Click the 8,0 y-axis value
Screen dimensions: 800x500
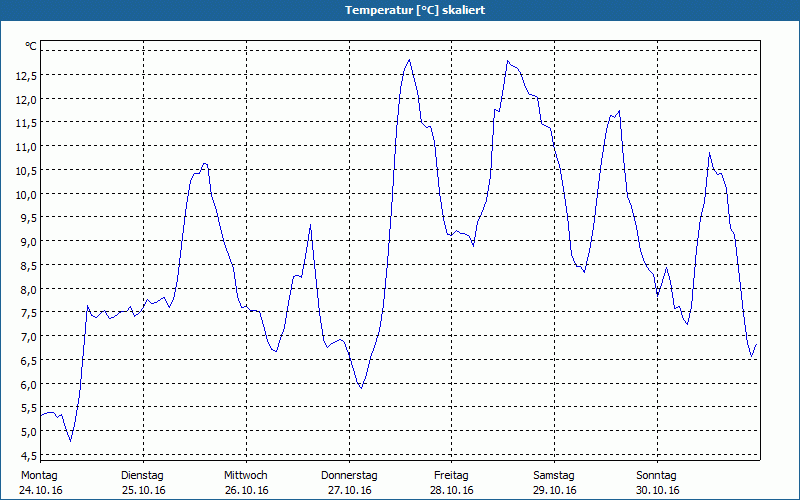pos(29,289)
